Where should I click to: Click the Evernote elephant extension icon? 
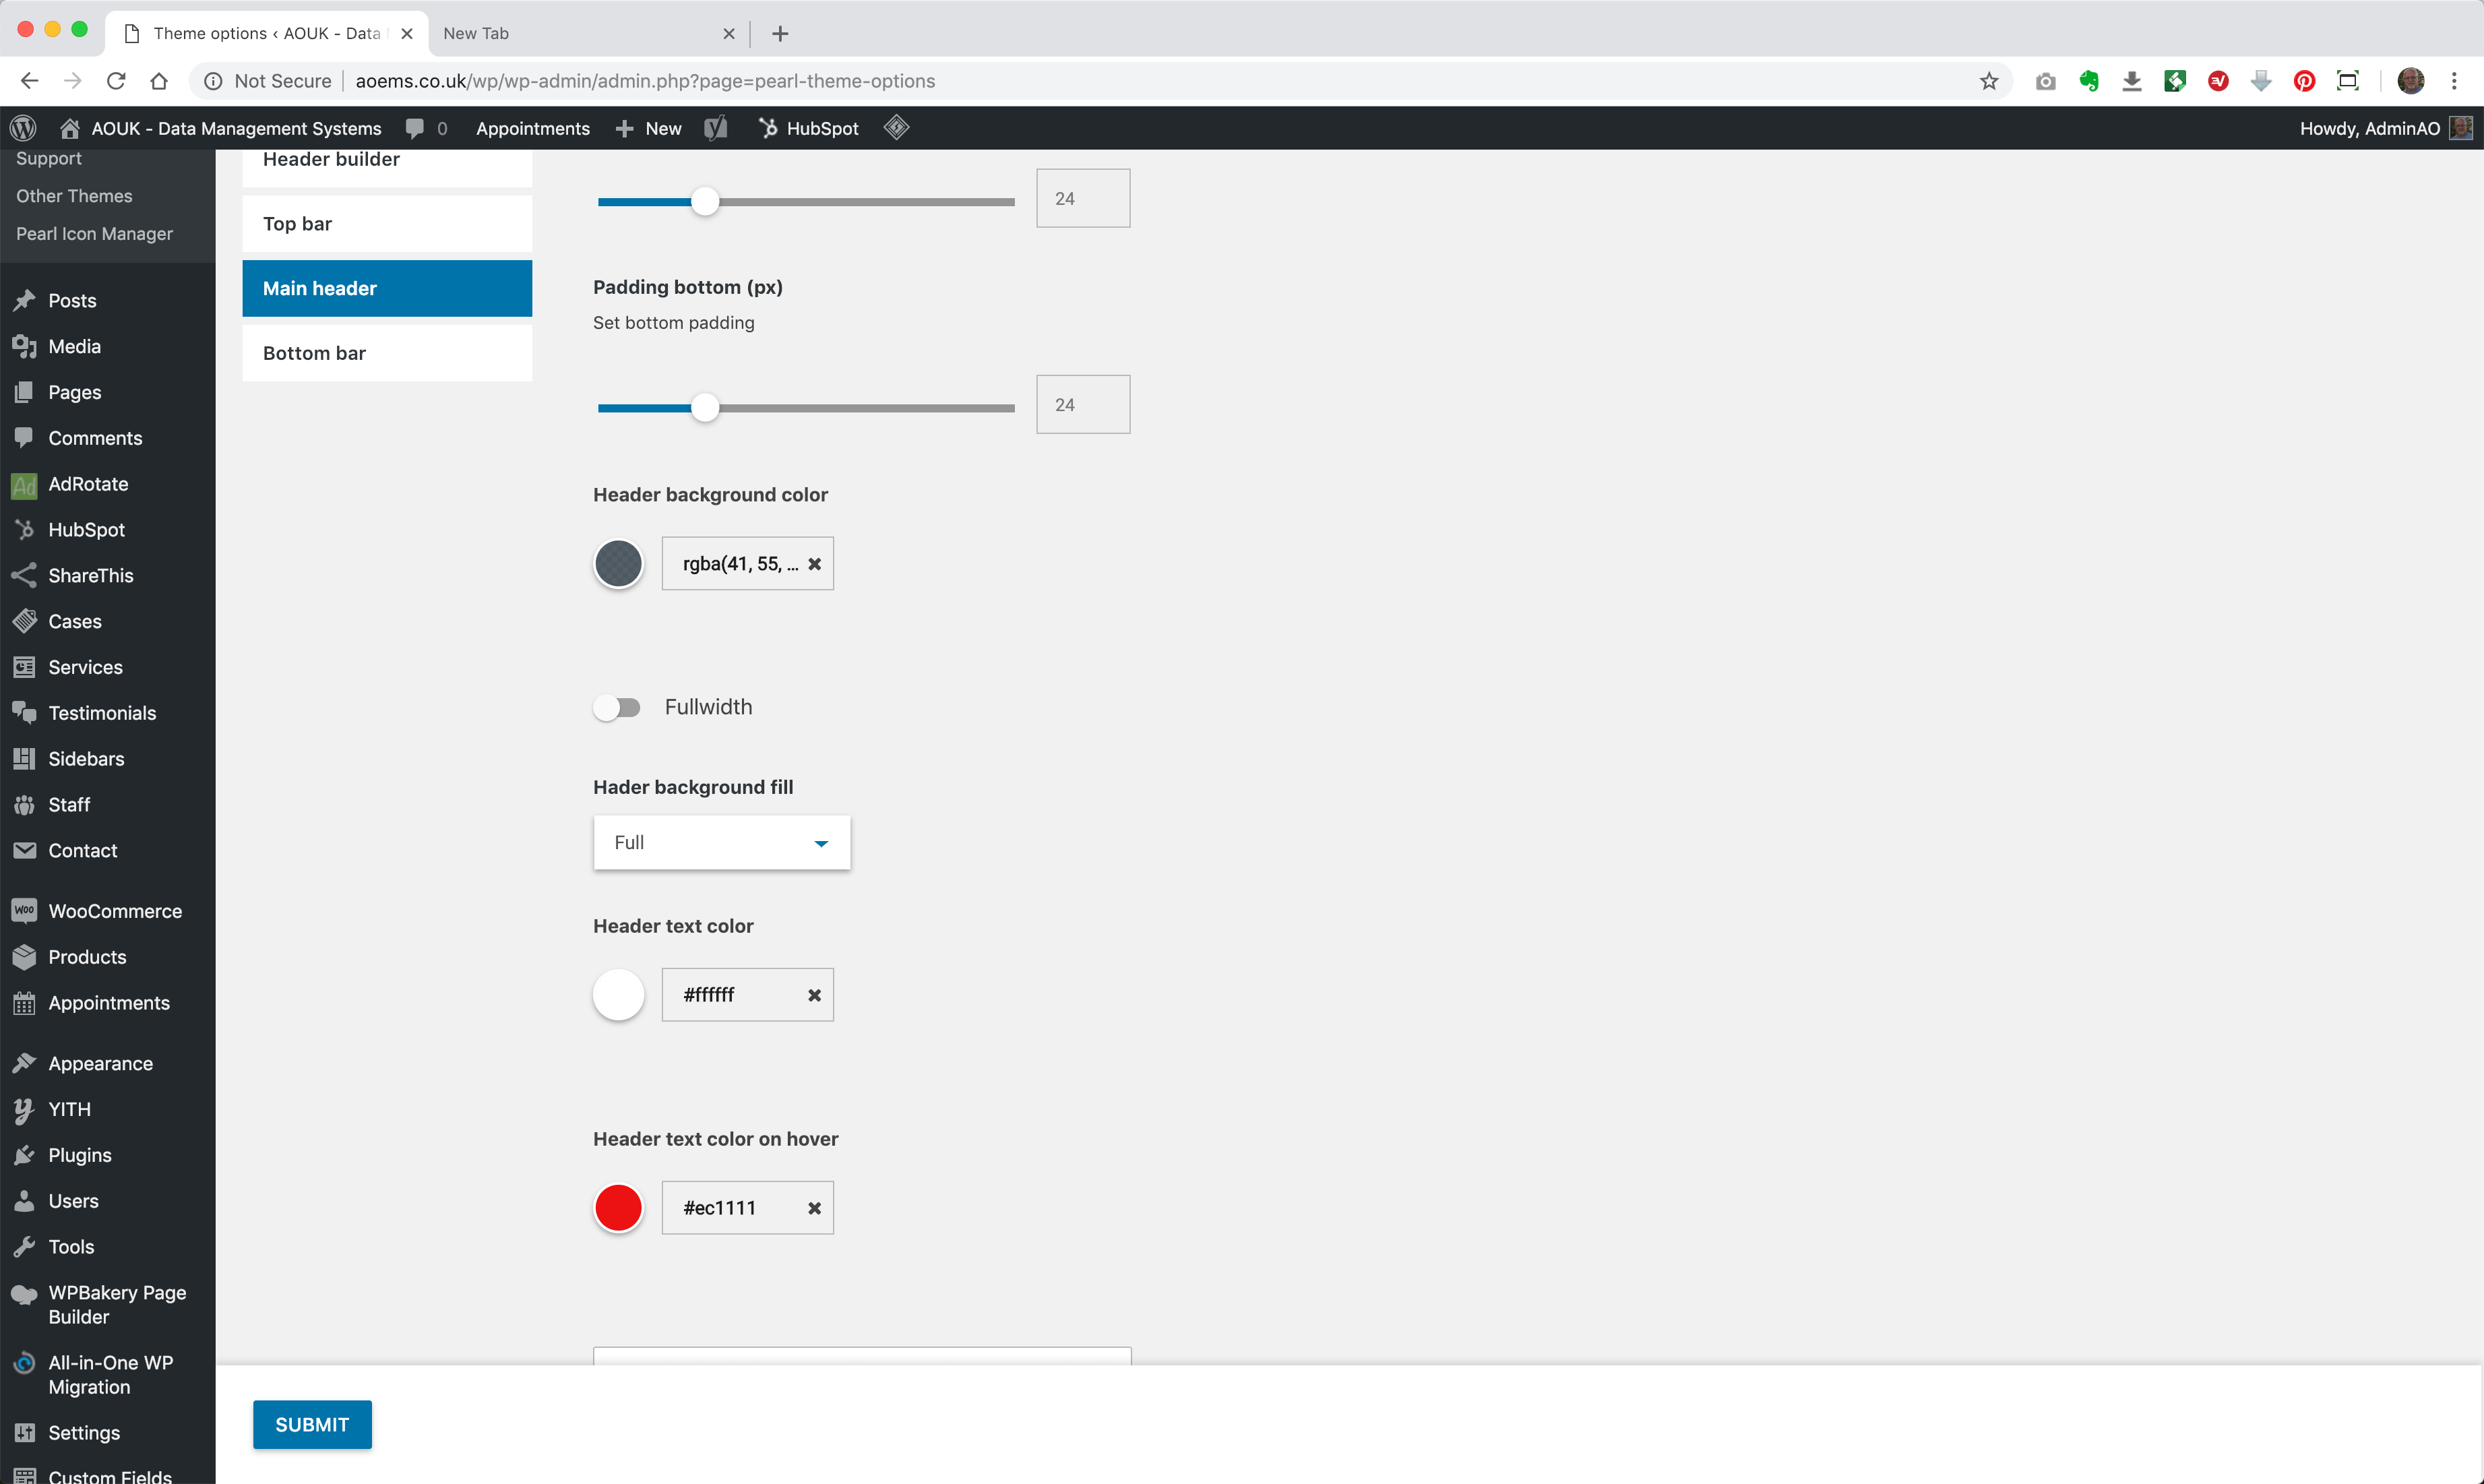click(2089, 81)
